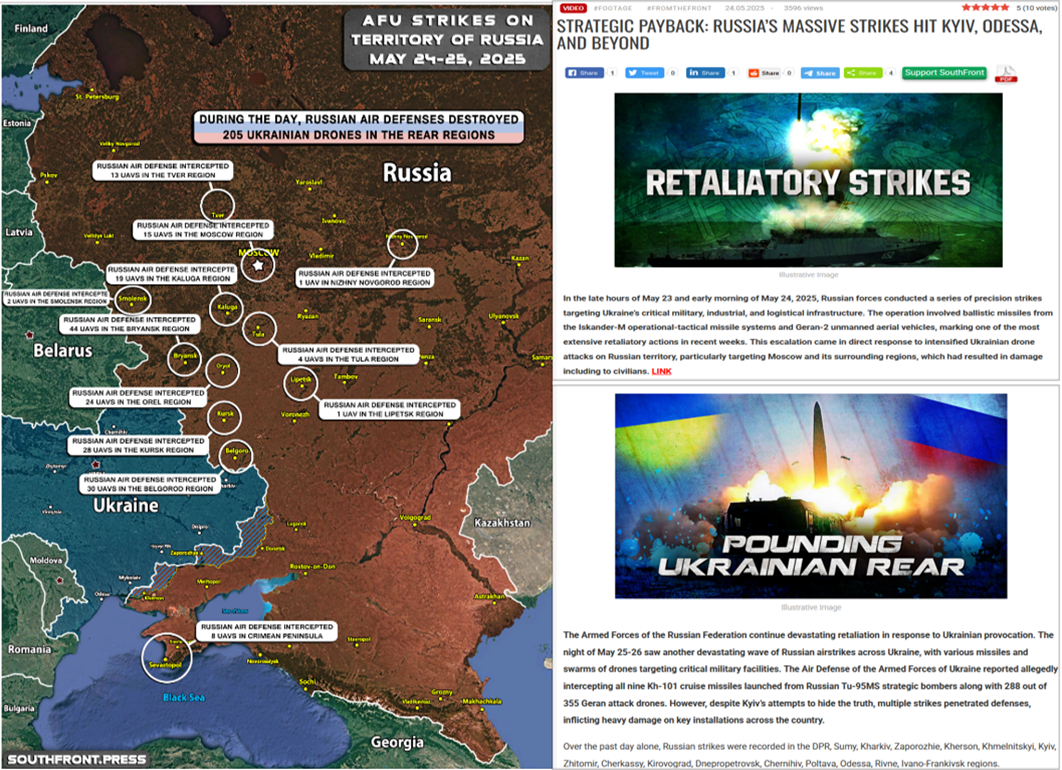The image size is (1062, 770).
Task: Click the Rostov-on-Don city label
Action: coord(312,566)
